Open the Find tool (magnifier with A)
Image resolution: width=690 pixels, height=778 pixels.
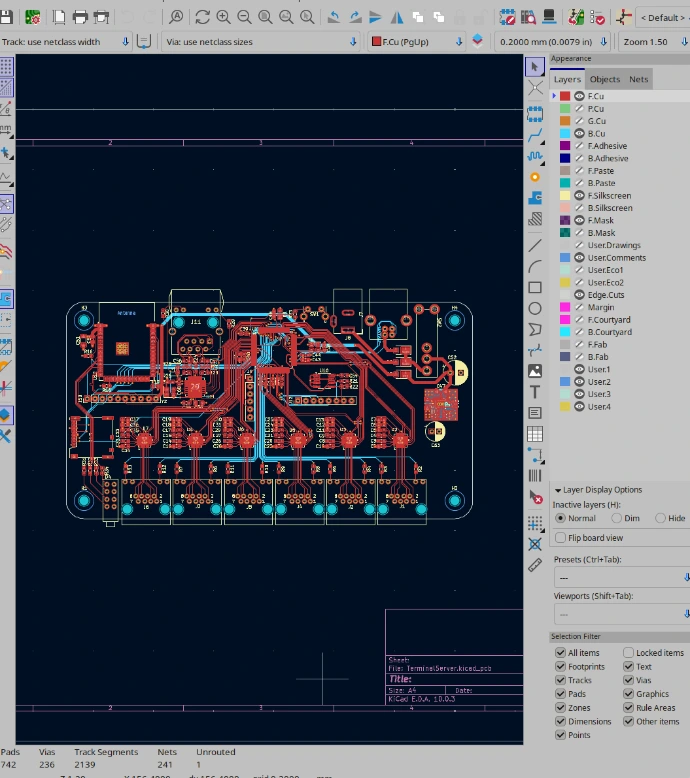tap(176, 17)
